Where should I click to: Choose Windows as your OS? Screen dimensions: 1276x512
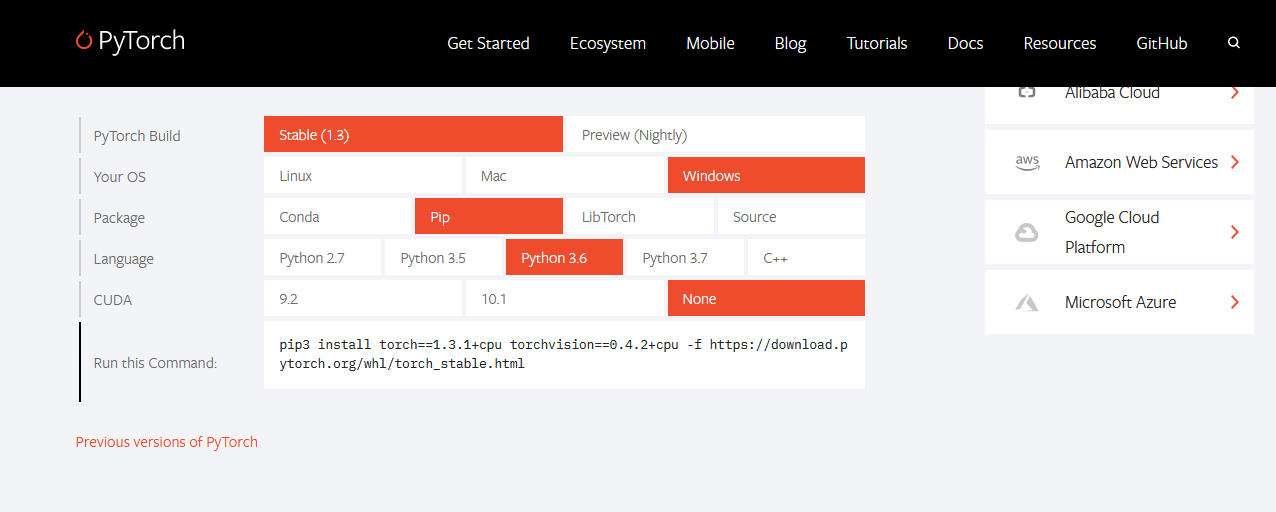click(766, 175)
